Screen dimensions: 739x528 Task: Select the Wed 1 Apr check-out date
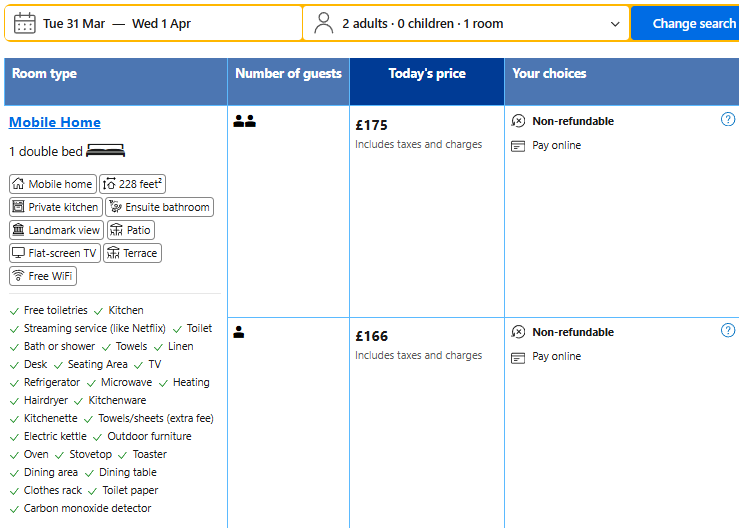tap(161, 24)
